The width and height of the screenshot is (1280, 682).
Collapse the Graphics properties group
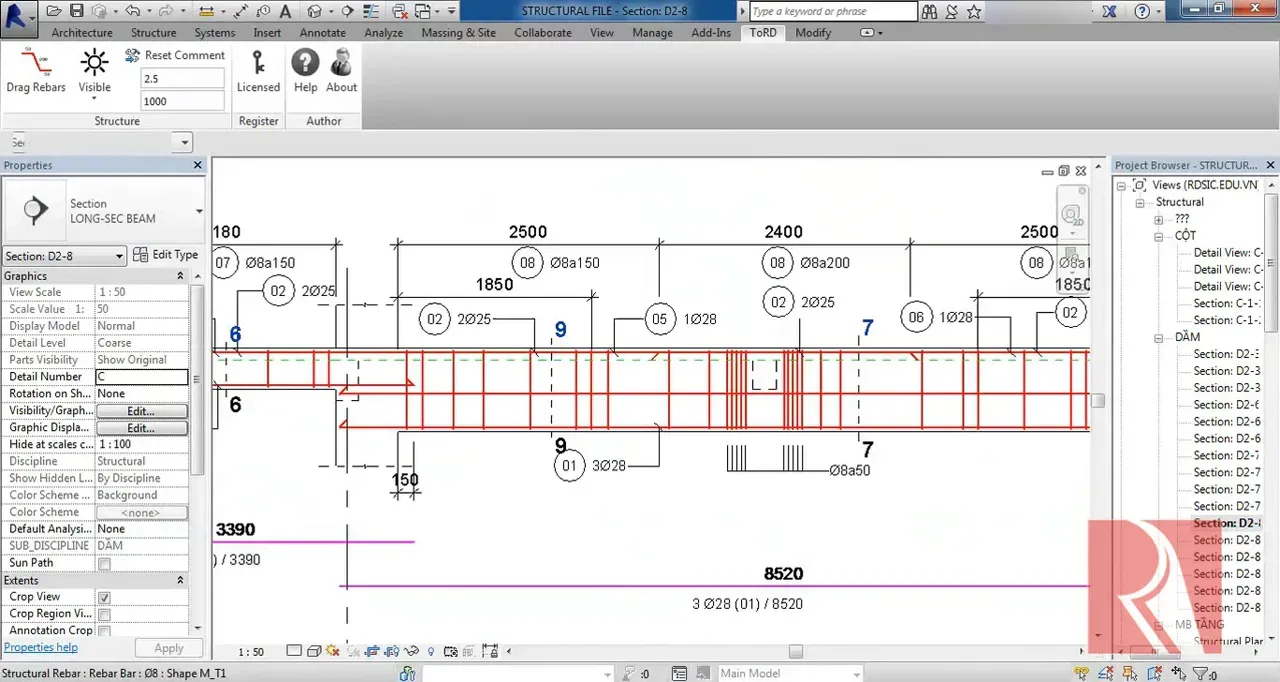(180, 276)
